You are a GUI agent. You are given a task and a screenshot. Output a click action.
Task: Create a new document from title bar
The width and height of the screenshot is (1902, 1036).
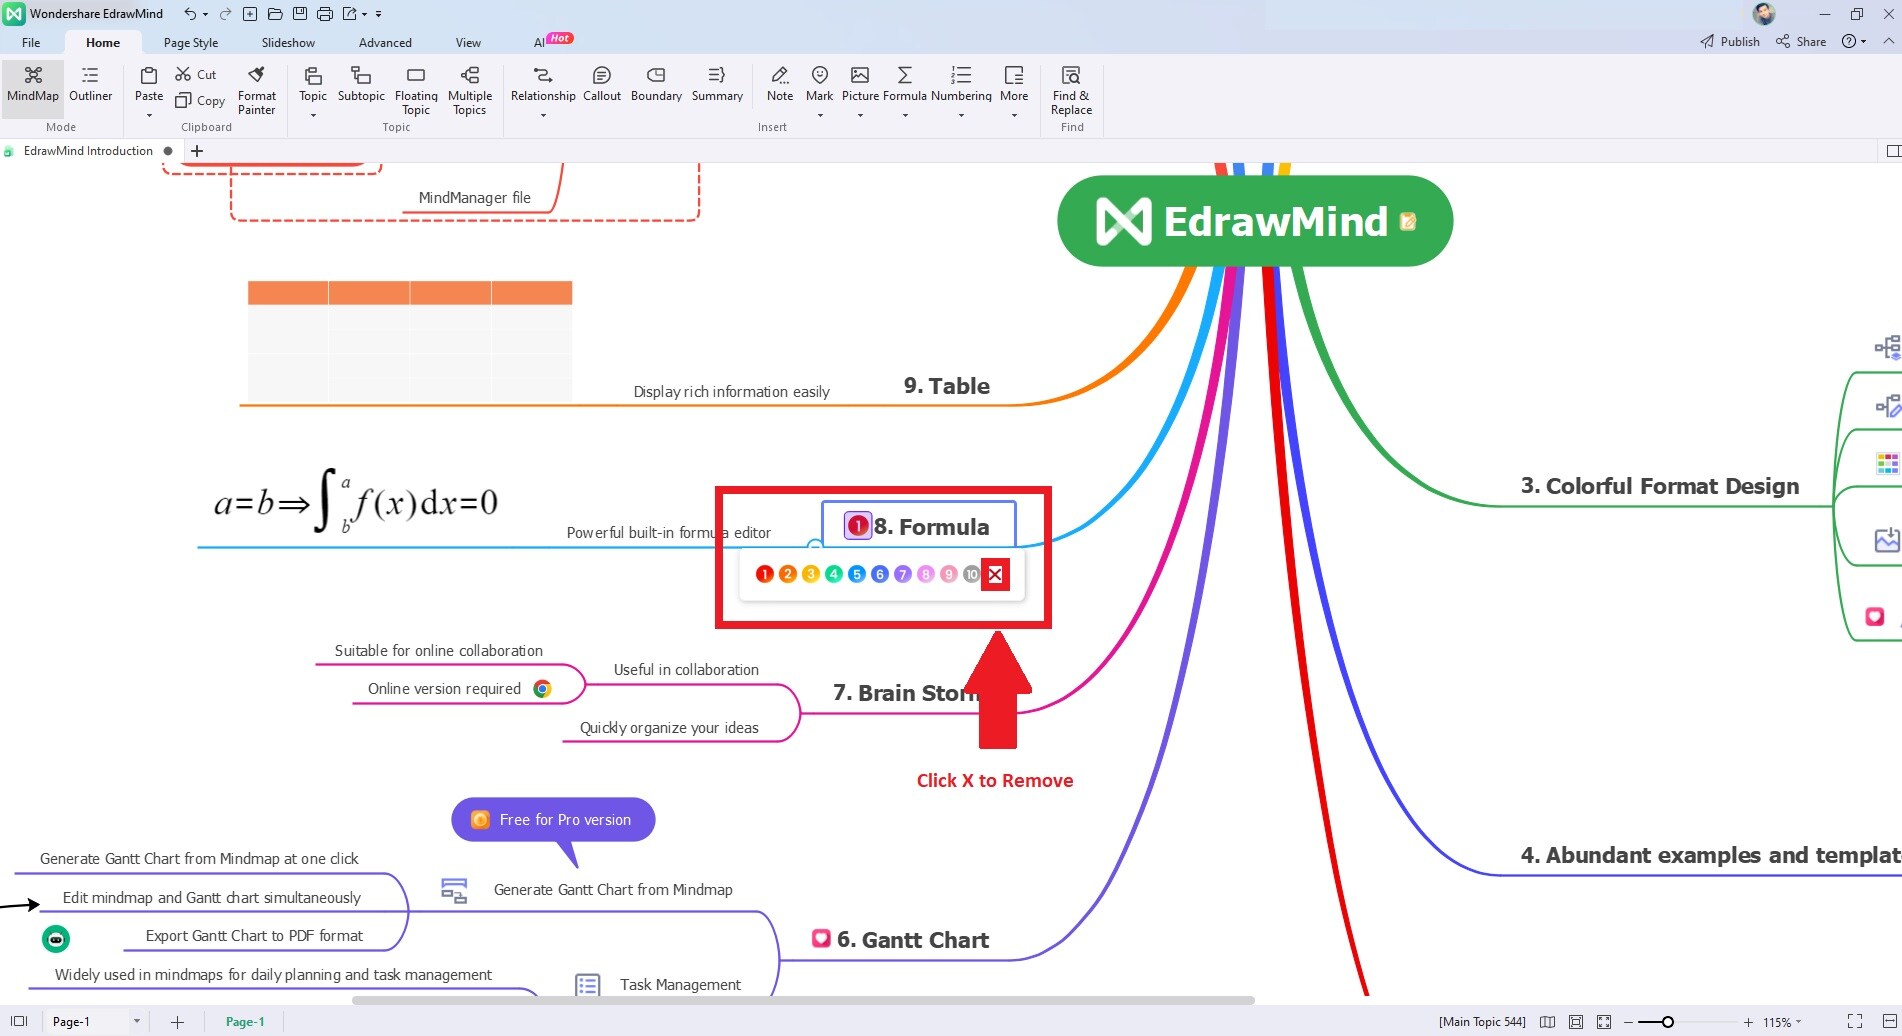point(250,14)
